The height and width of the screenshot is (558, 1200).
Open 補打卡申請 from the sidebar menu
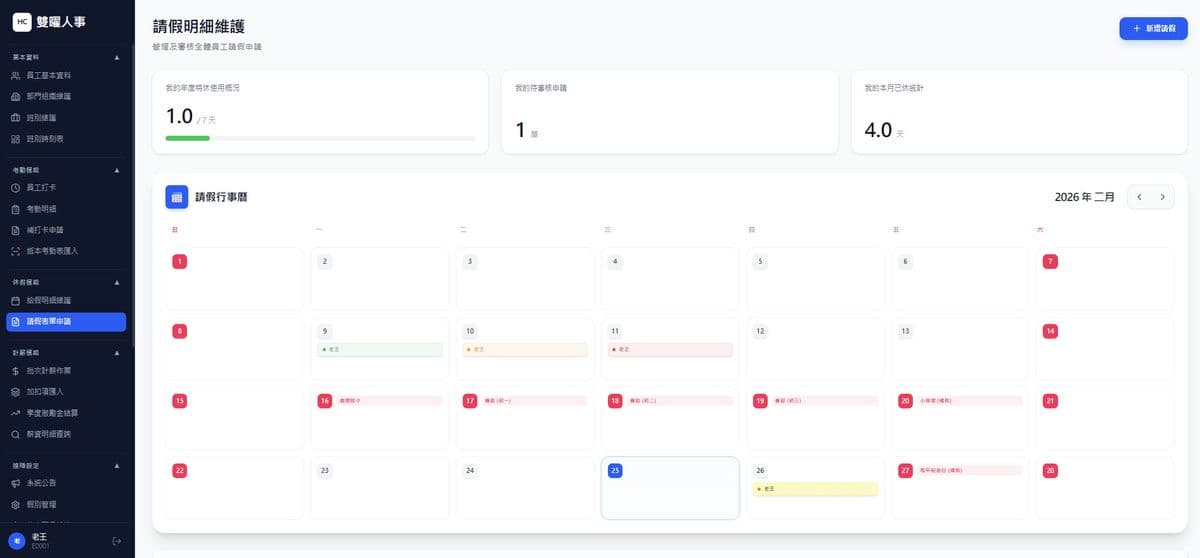[x=45, y=229]
